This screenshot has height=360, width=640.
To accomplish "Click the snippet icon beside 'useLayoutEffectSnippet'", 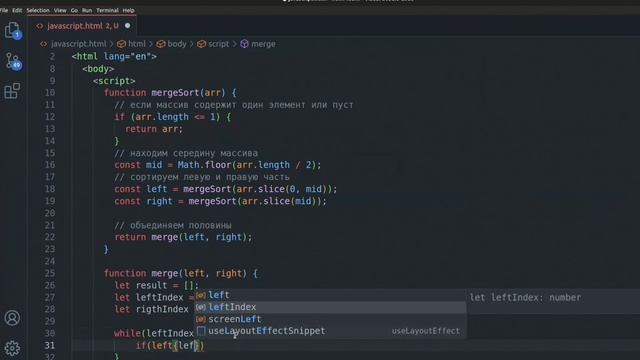I will pyautogui.click(x=201, y=331).
